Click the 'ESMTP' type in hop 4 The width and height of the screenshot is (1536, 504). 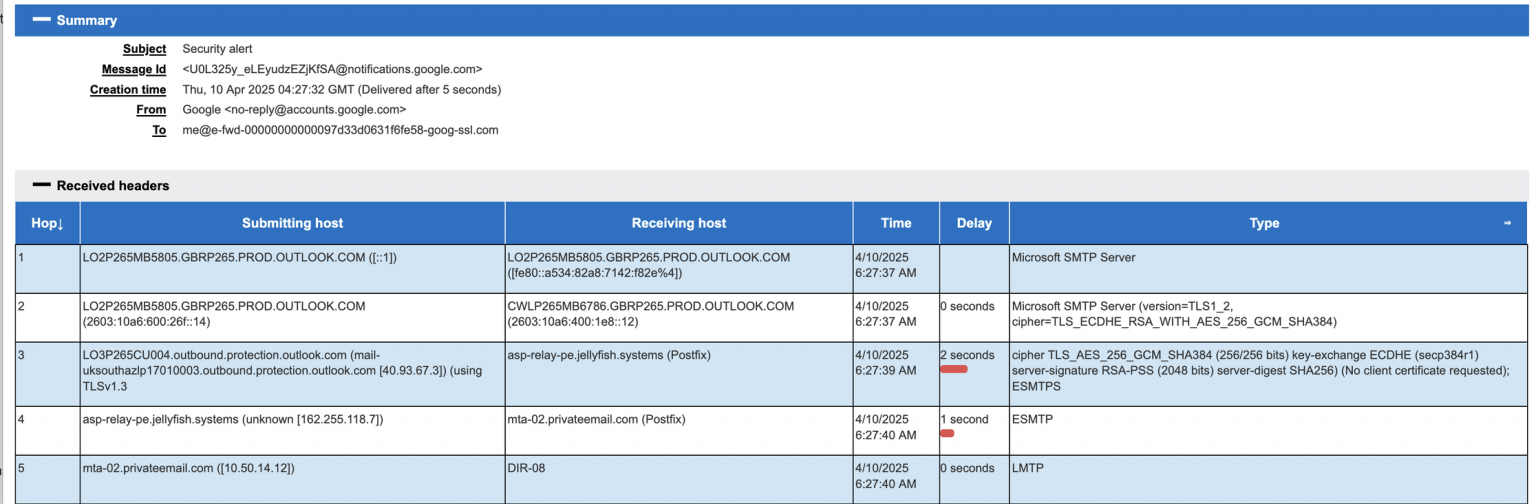pos(1033,419)
